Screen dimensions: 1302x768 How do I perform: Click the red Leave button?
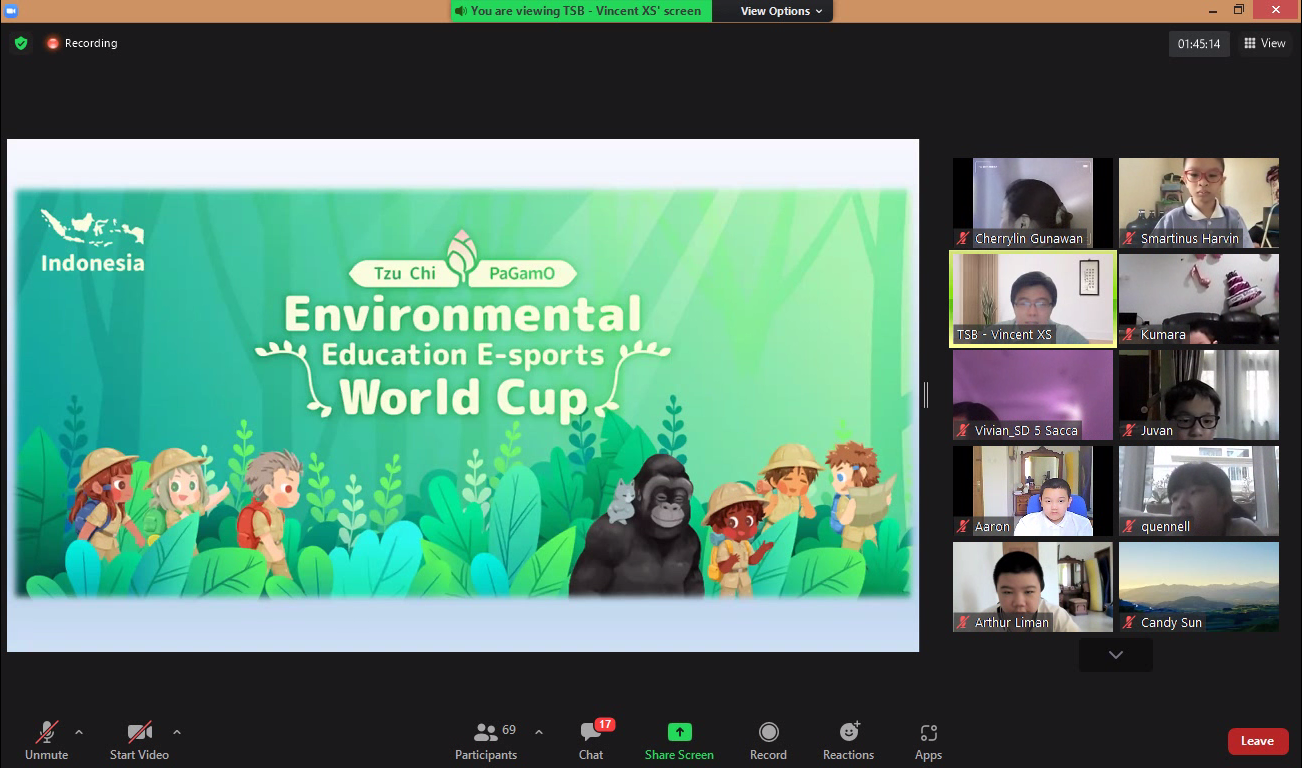coord(1258,741)
